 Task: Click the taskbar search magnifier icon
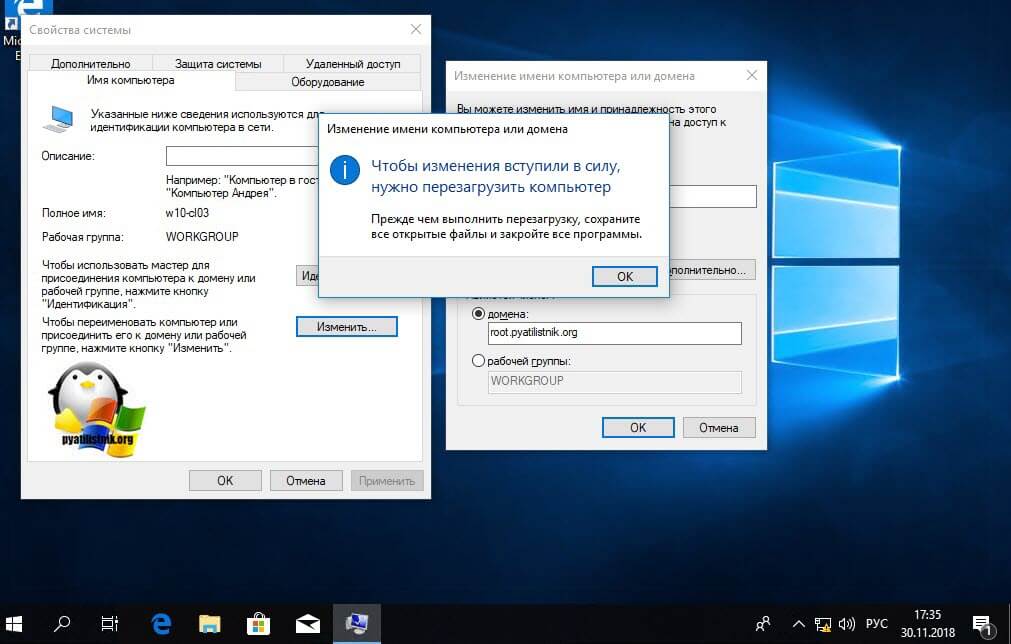(62, 623)
